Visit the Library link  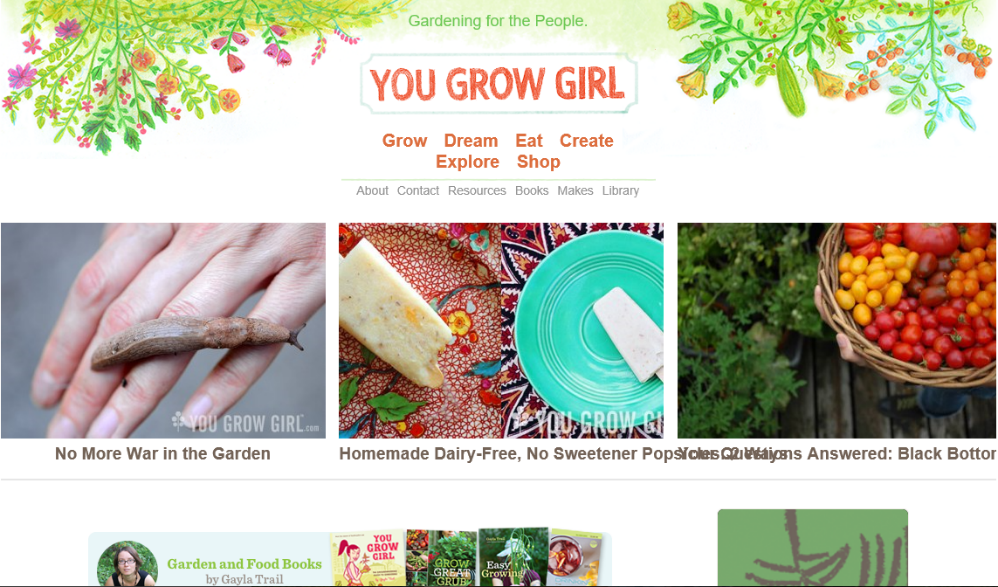621,190
